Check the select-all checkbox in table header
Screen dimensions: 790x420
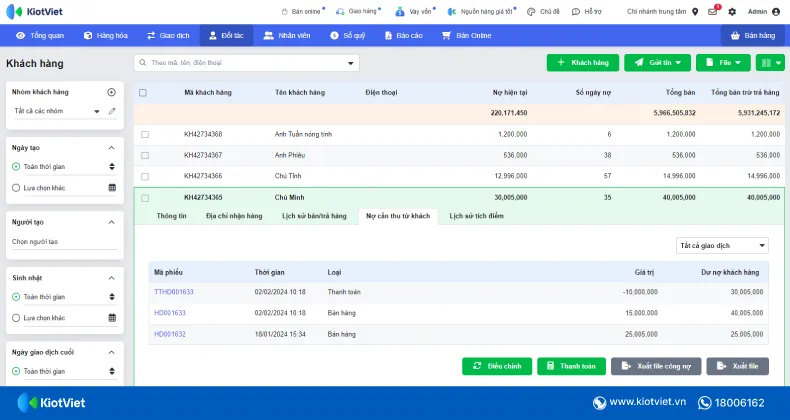143,93
